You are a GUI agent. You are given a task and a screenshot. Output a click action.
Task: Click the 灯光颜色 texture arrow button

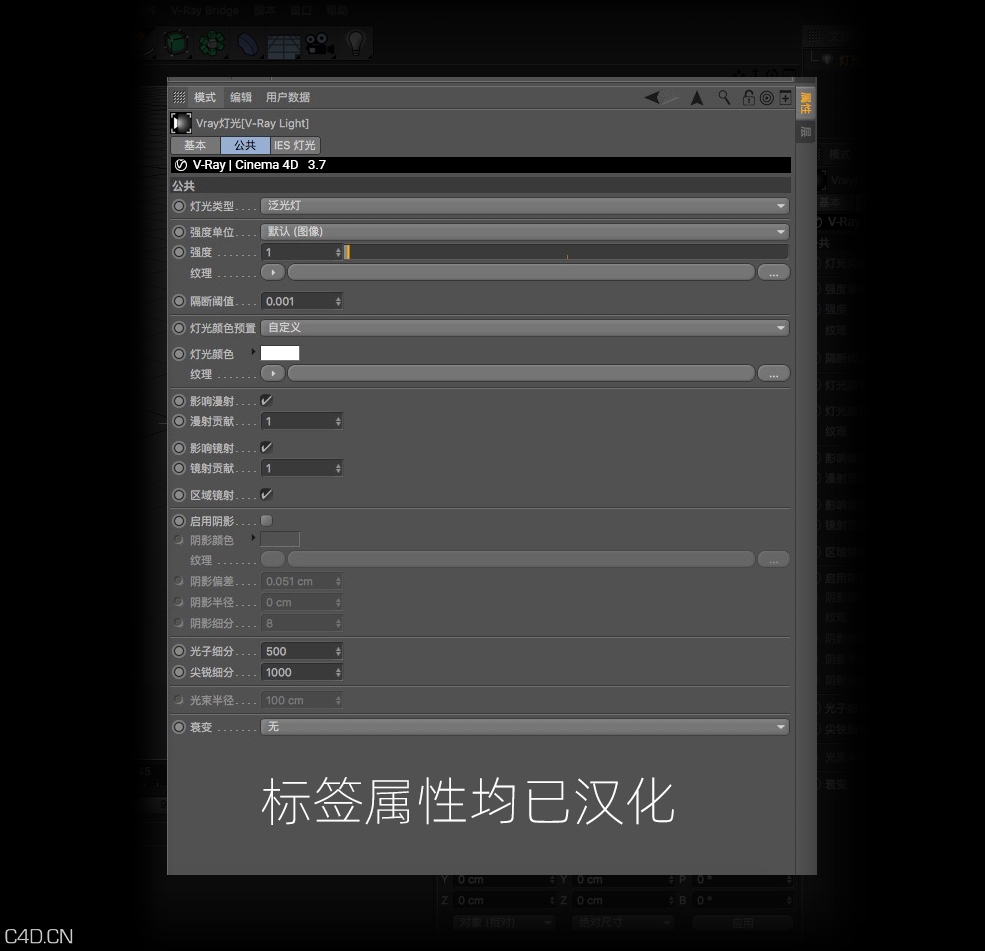[x=273, y=374]
